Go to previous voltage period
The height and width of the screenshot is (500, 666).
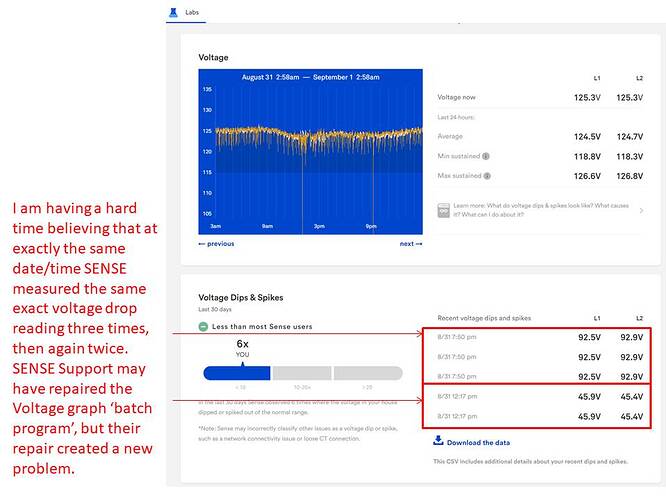coord(216,244)
